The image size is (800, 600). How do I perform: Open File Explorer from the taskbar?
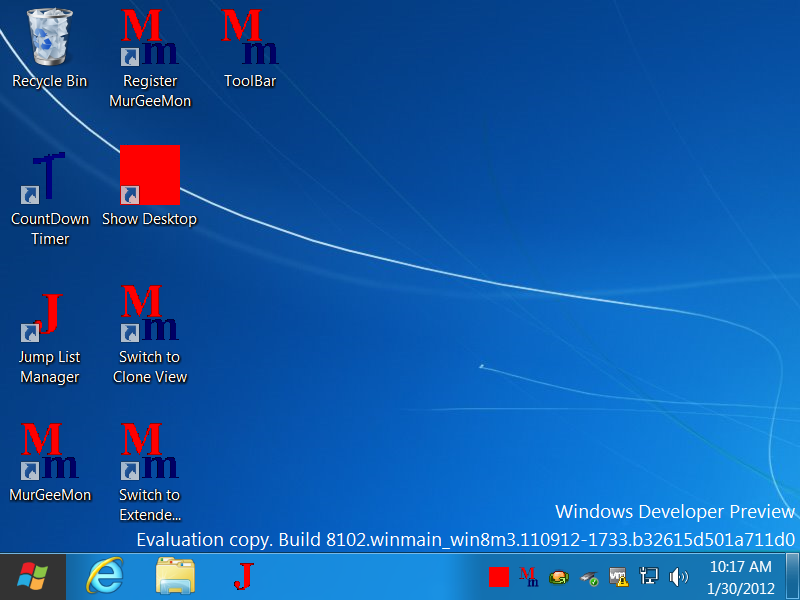[x=175, y=577]
